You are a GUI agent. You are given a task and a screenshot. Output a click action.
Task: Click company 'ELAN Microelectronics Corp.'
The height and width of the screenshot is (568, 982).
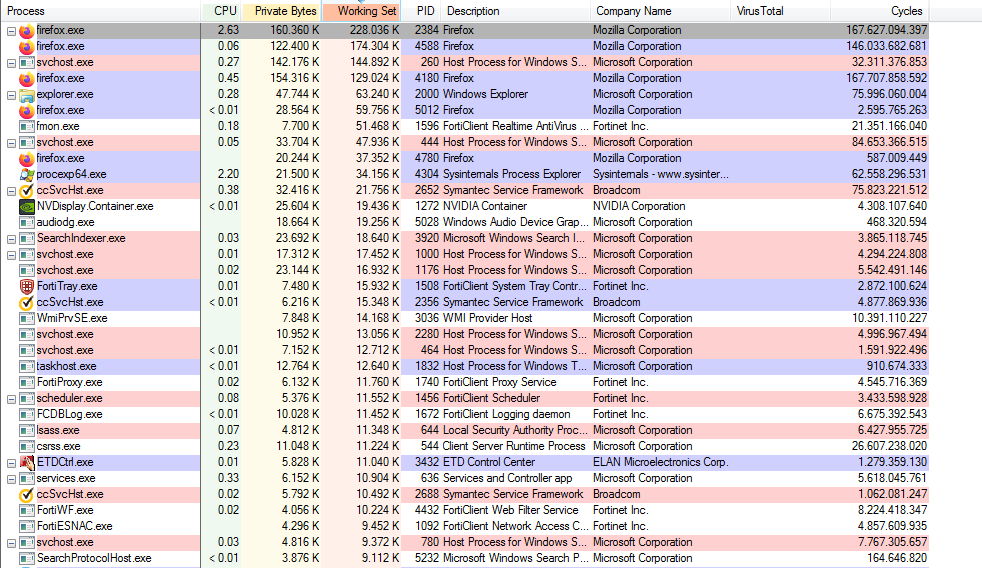point(661,462)
